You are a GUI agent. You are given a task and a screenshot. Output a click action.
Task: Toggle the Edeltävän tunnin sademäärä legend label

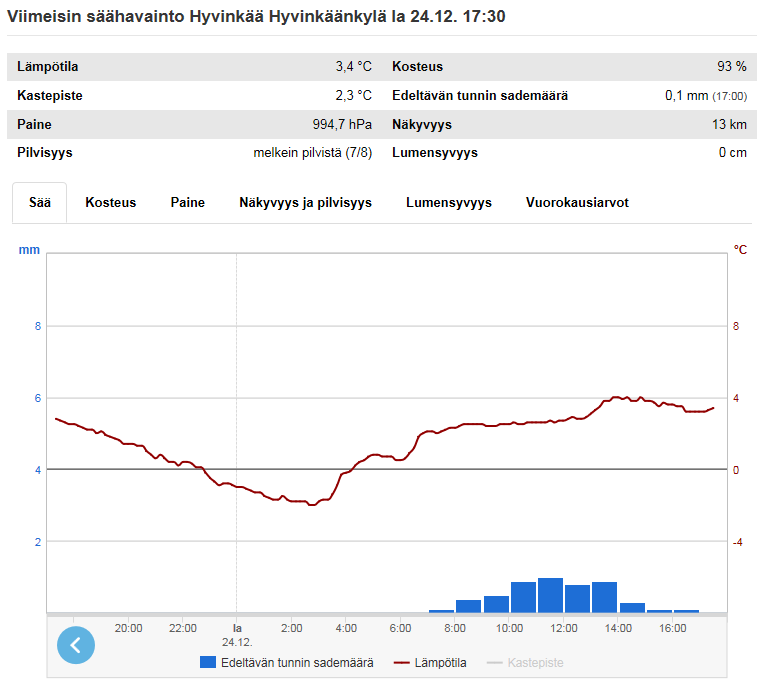tap(297, 662)
